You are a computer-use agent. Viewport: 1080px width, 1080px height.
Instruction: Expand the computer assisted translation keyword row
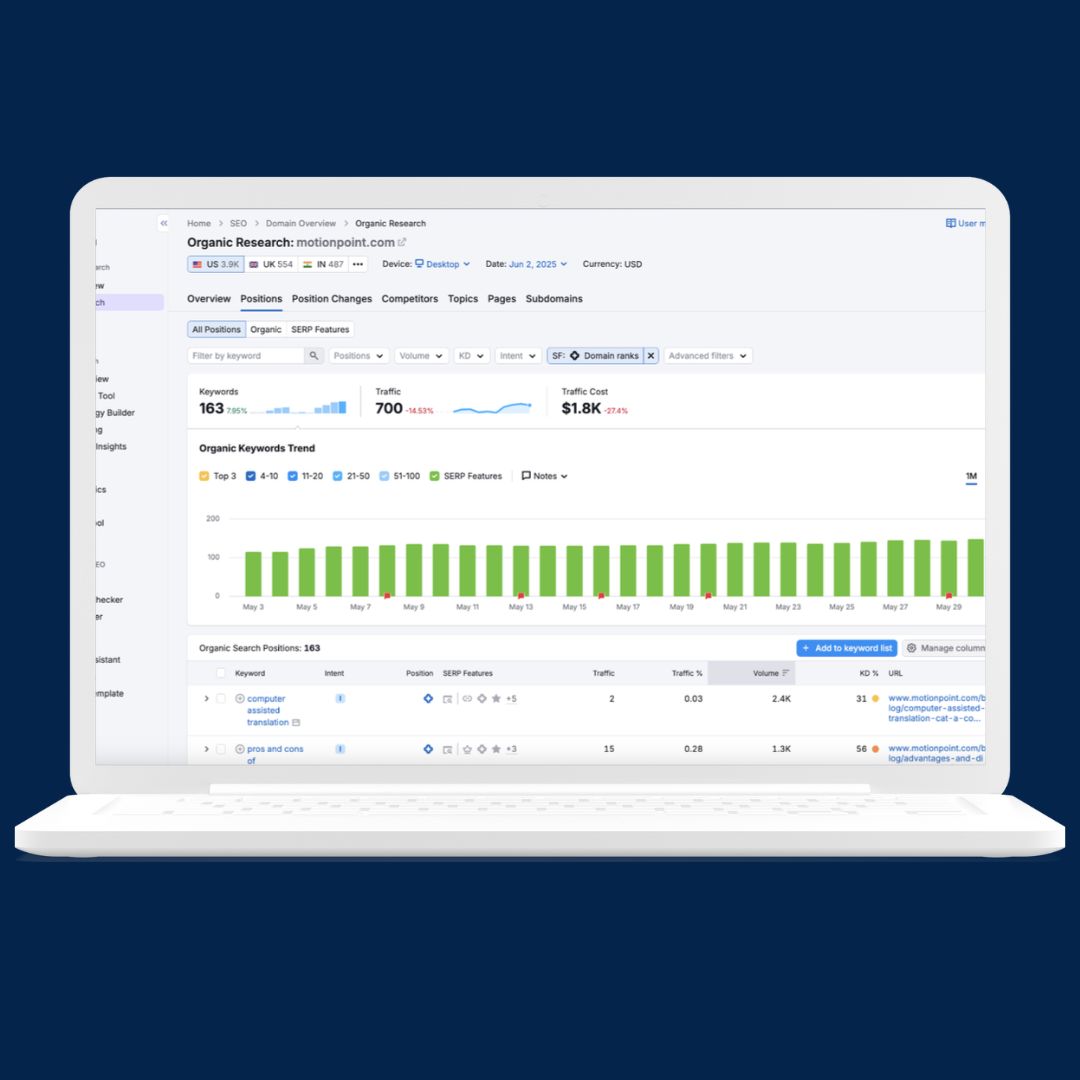(206, 698)
